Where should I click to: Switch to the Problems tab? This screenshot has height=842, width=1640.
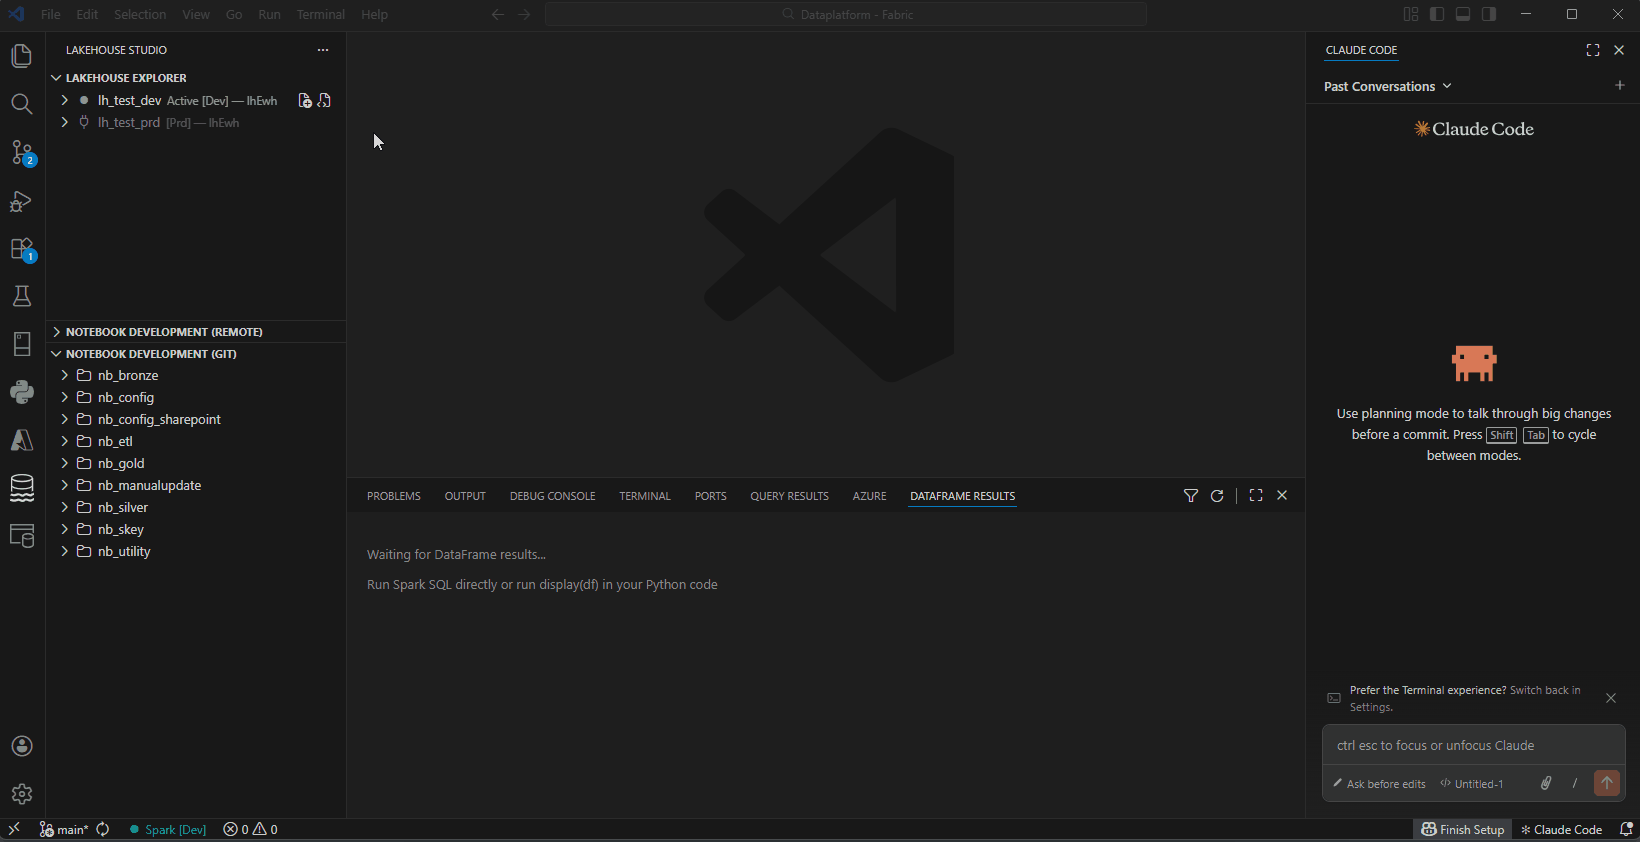pos(394,496)
